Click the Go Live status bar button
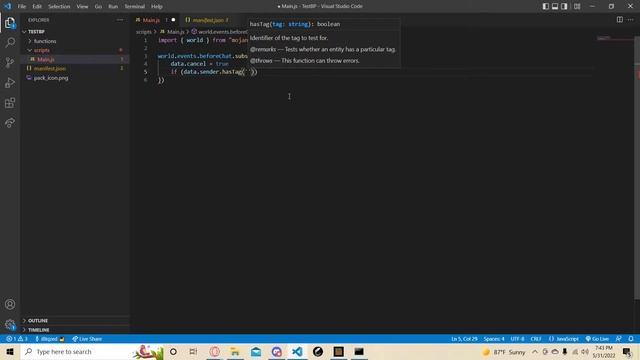The image size is (640, 360). pyautogui.click(x=597, y=339)
